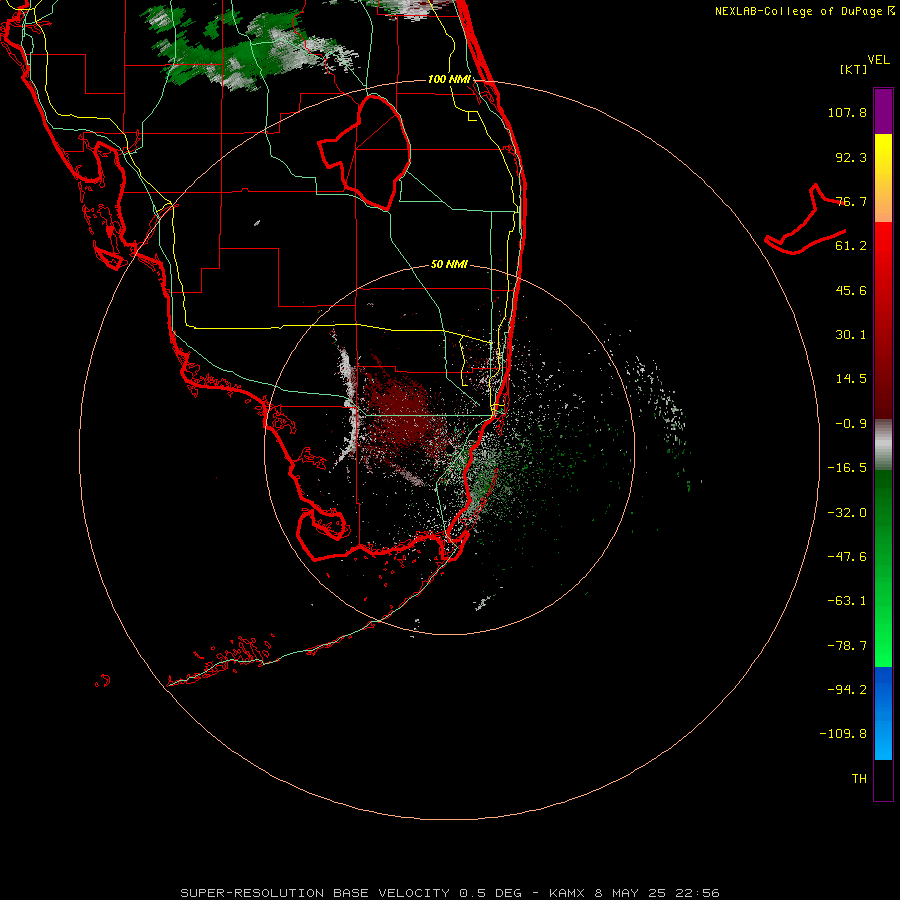
Task: Click the TH legend label
Action: point(859,779)
